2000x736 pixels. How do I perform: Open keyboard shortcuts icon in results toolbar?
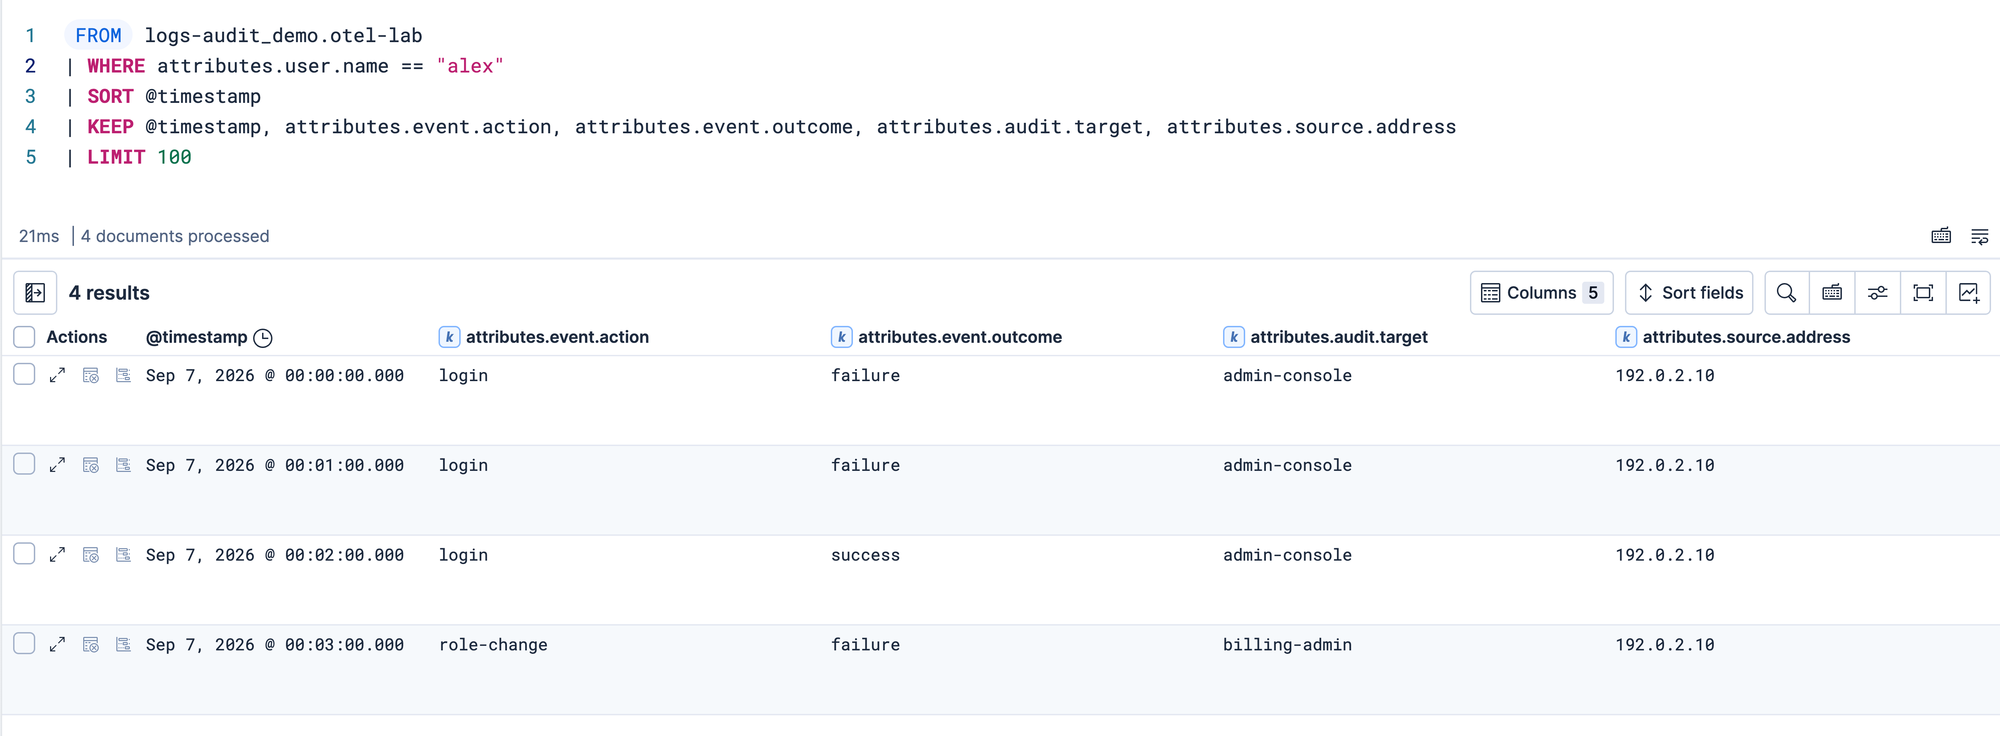point(1832,293)
